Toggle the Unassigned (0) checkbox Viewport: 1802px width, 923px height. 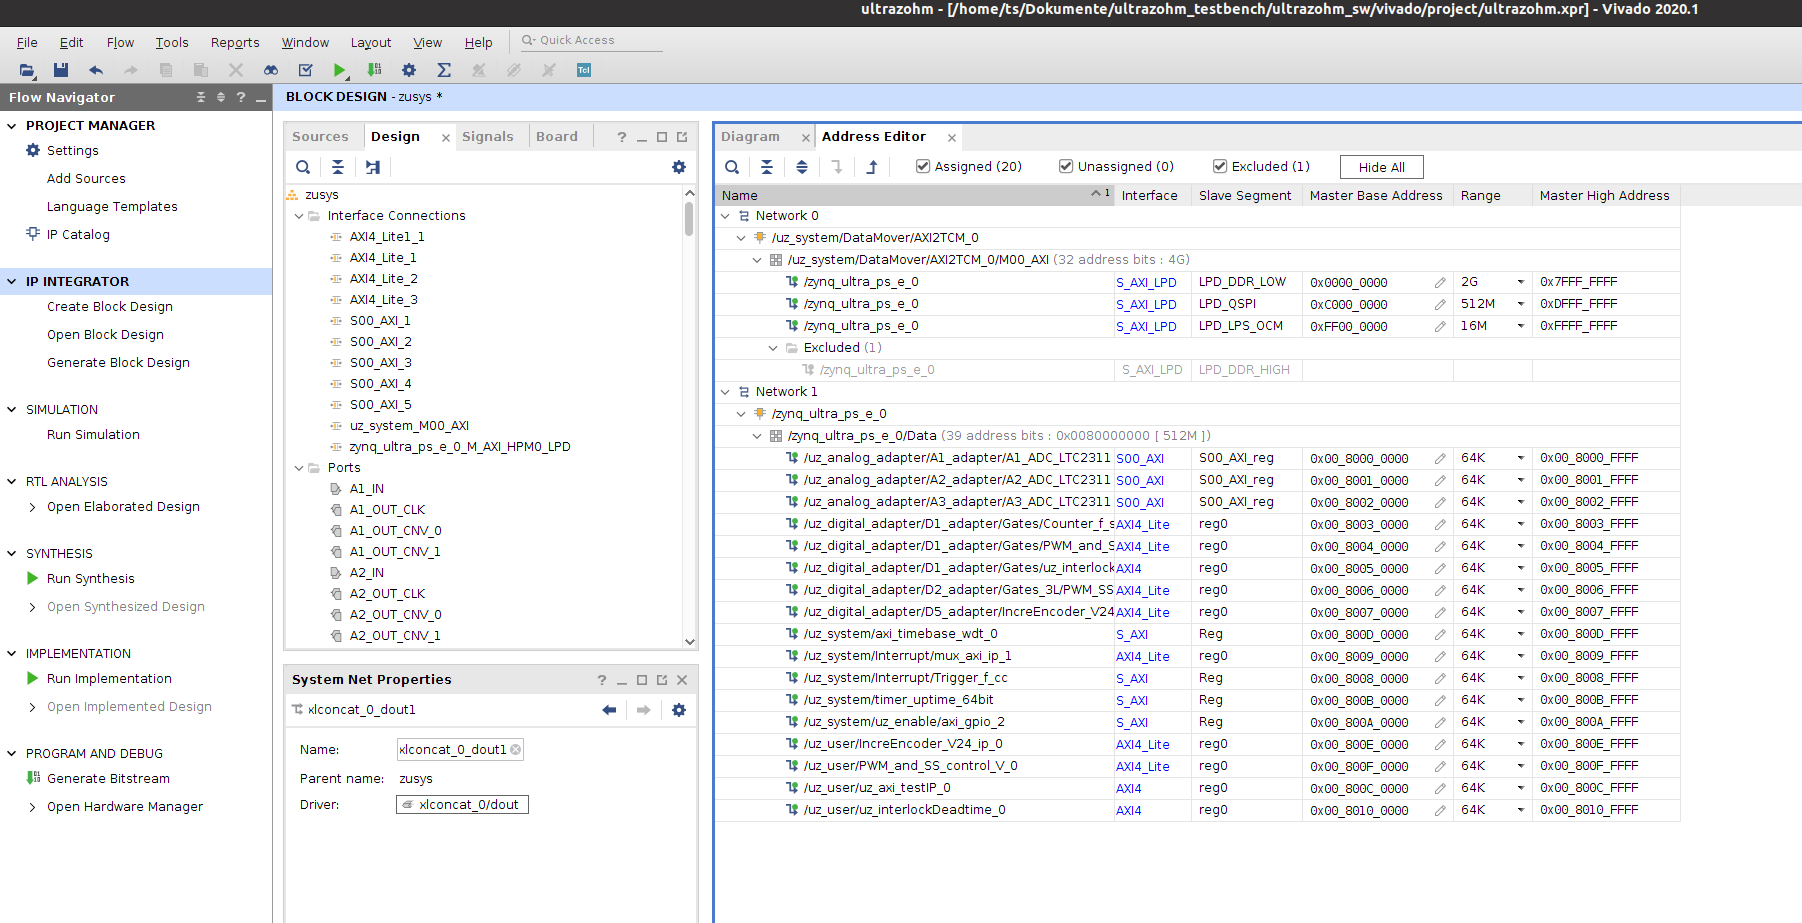coord(1066,167)
